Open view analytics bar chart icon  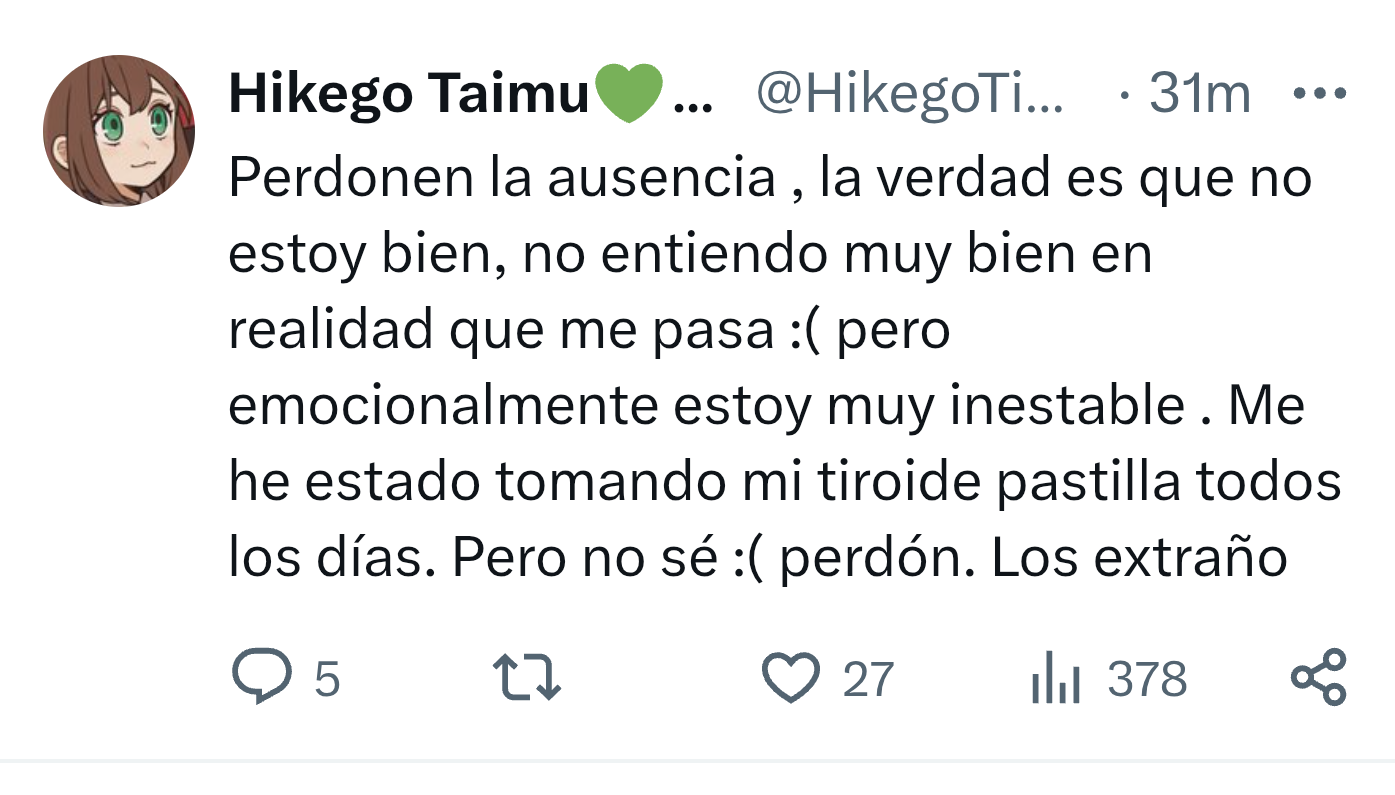pos(1055,678)
